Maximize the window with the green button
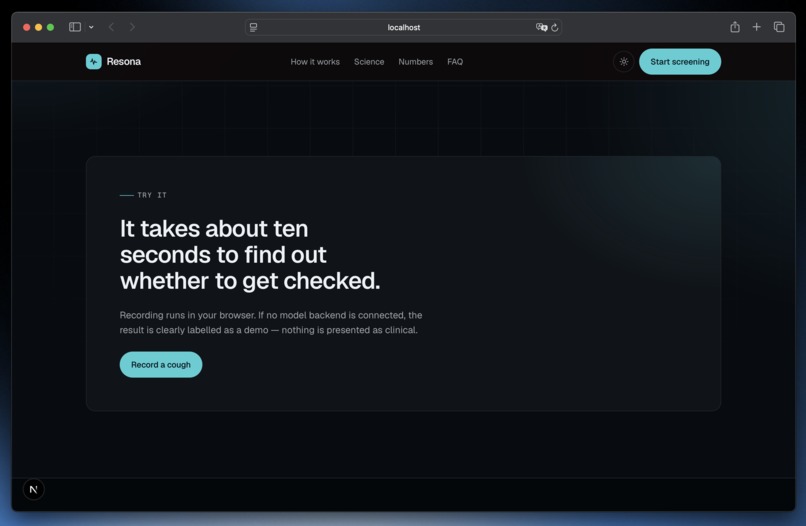806x526 pixels. (x=50, y=27)
